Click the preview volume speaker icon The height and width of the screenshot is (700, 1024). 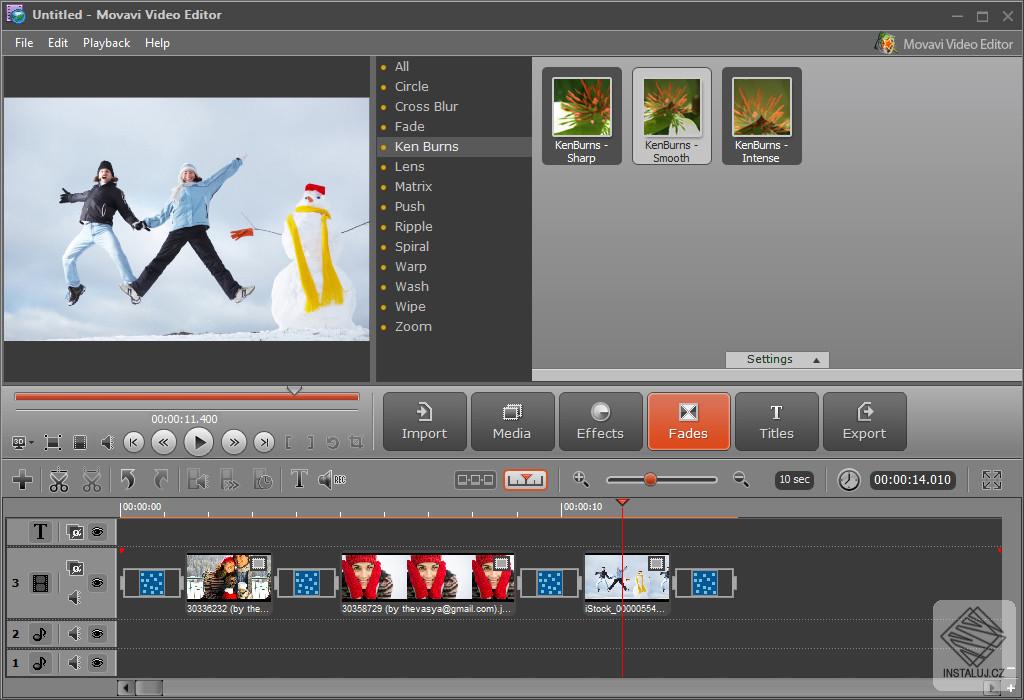pyautogui.click(x=107, y=443)
